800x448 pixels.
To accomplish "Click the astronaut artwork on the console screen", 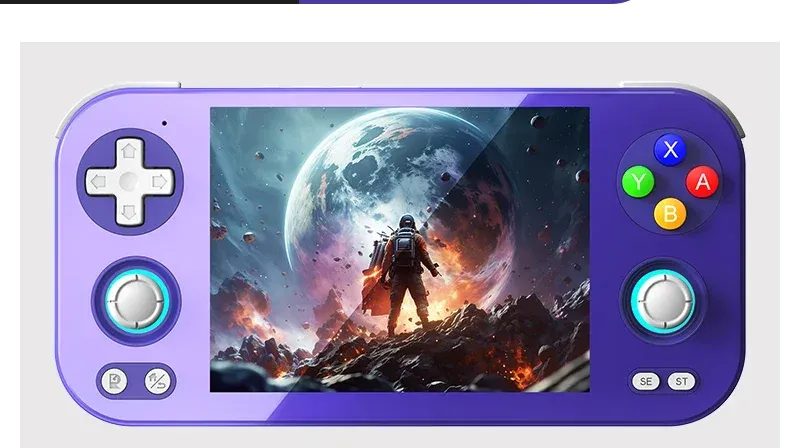I will (400, 250).
